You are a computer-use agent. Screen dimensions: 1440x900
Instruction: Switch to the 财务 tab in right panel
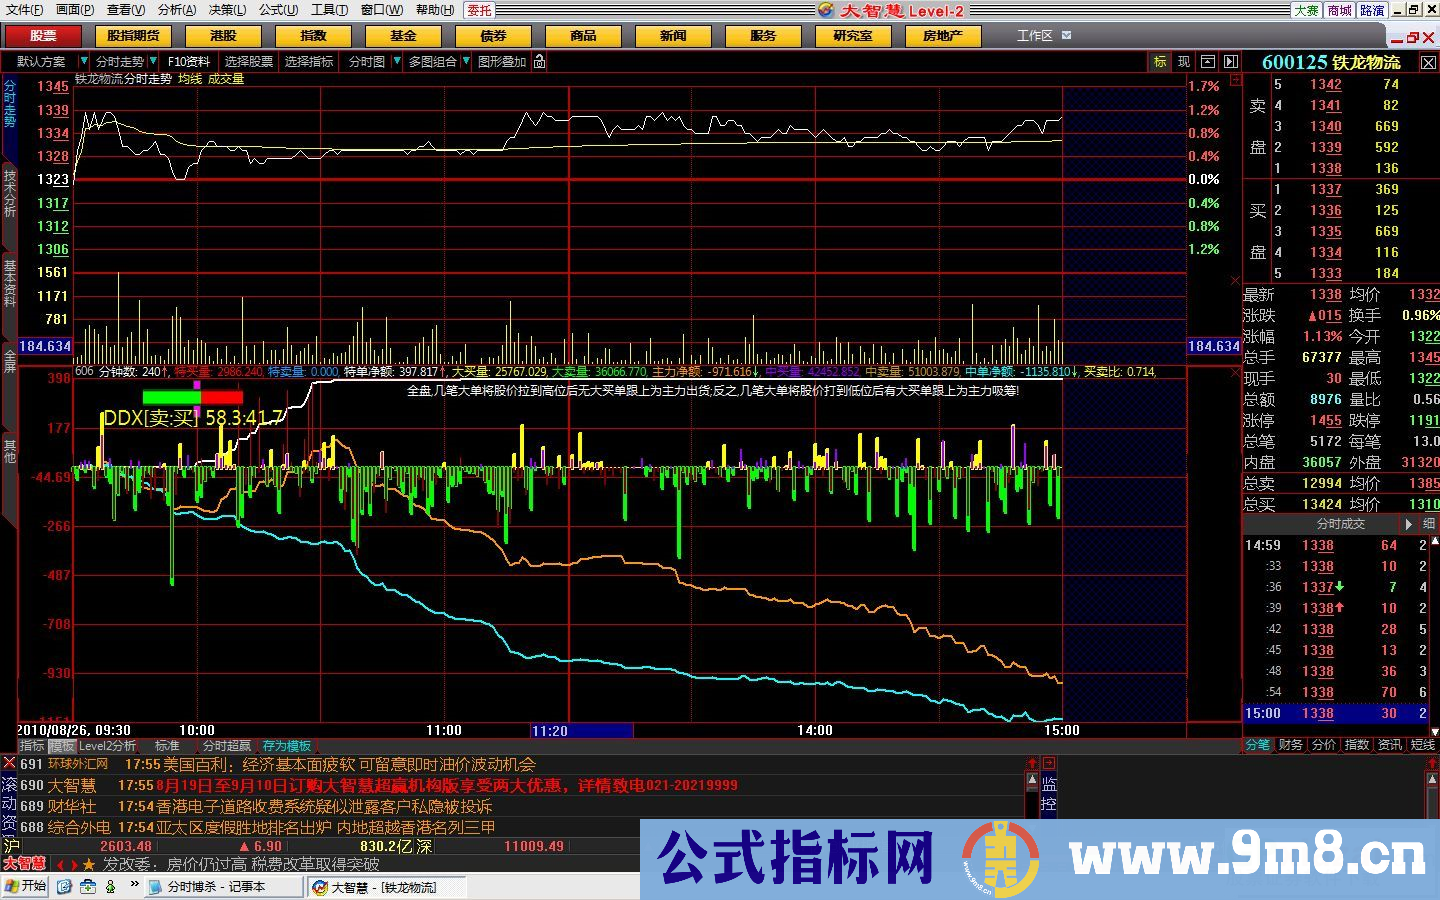pyautogui.click(x=1290, y=745)
